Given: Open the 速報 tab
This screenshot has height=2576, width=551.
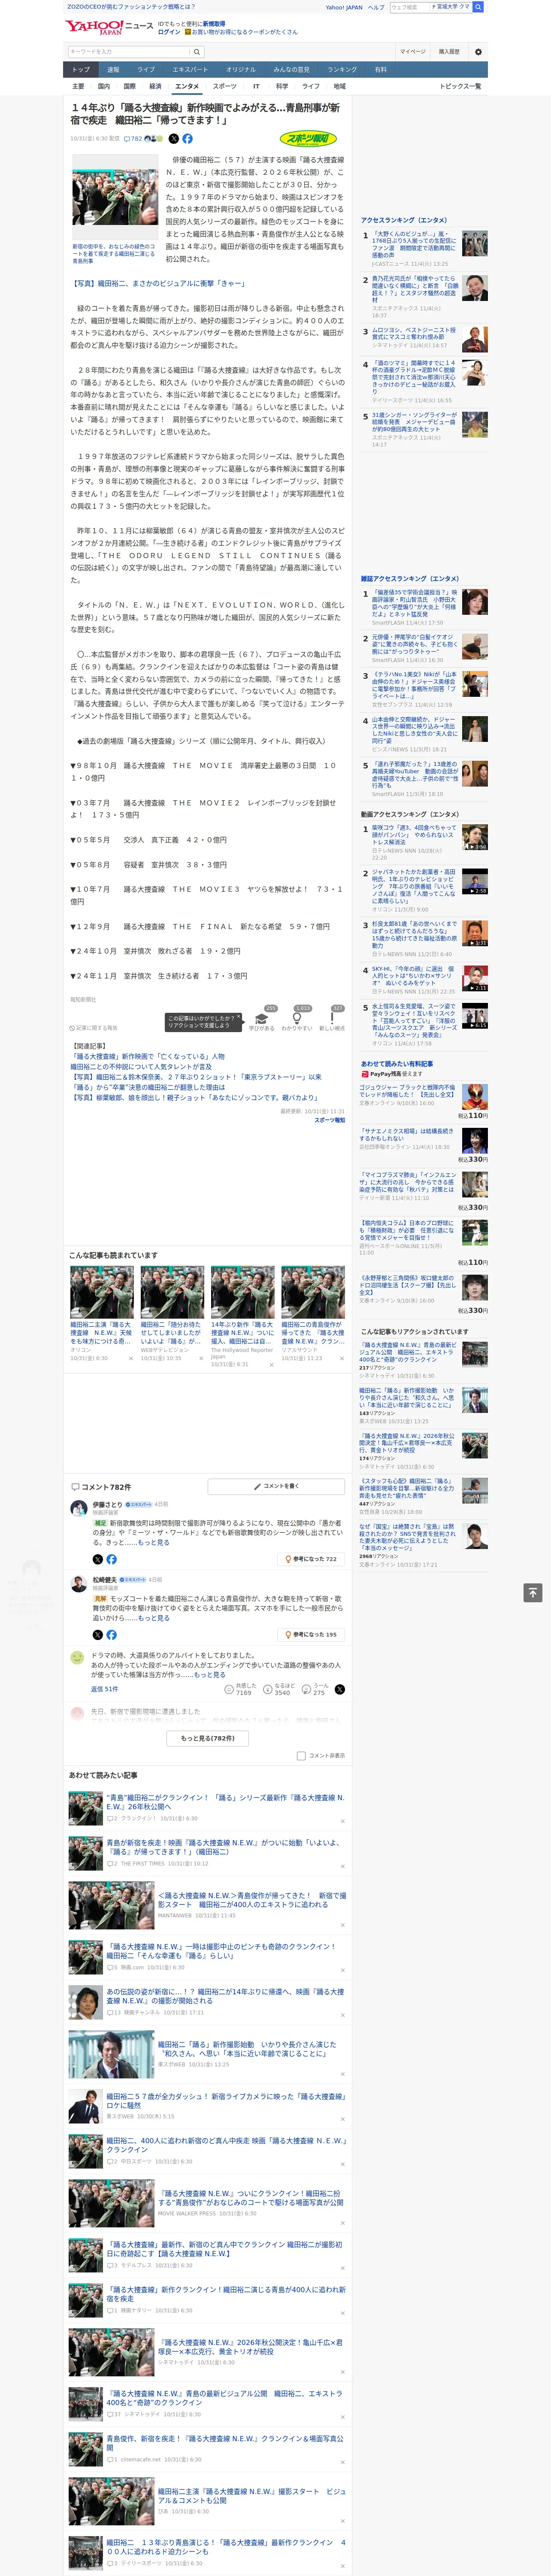Looking at the screenshot, I should tap(113, 70).
